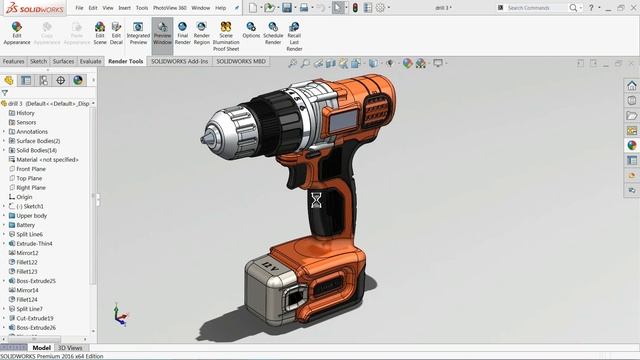Switch to the Sketch tab

38,61
